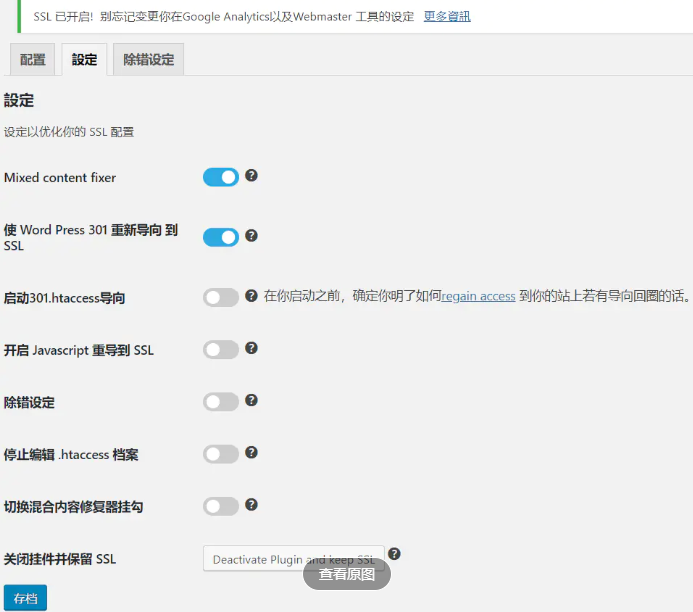The height and width of the screenshot is (612, 693).
Task: Open the 除错设定 tab
Action: coord(148,60)
